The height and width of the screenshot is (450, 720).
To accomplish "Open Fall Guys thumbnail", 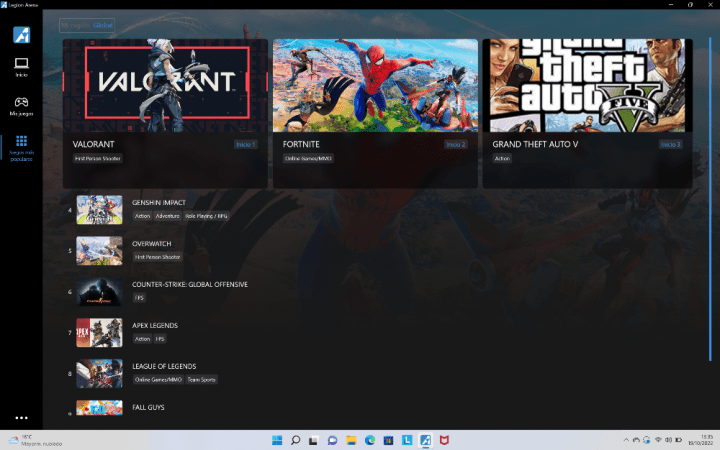I will coord(99,407).
